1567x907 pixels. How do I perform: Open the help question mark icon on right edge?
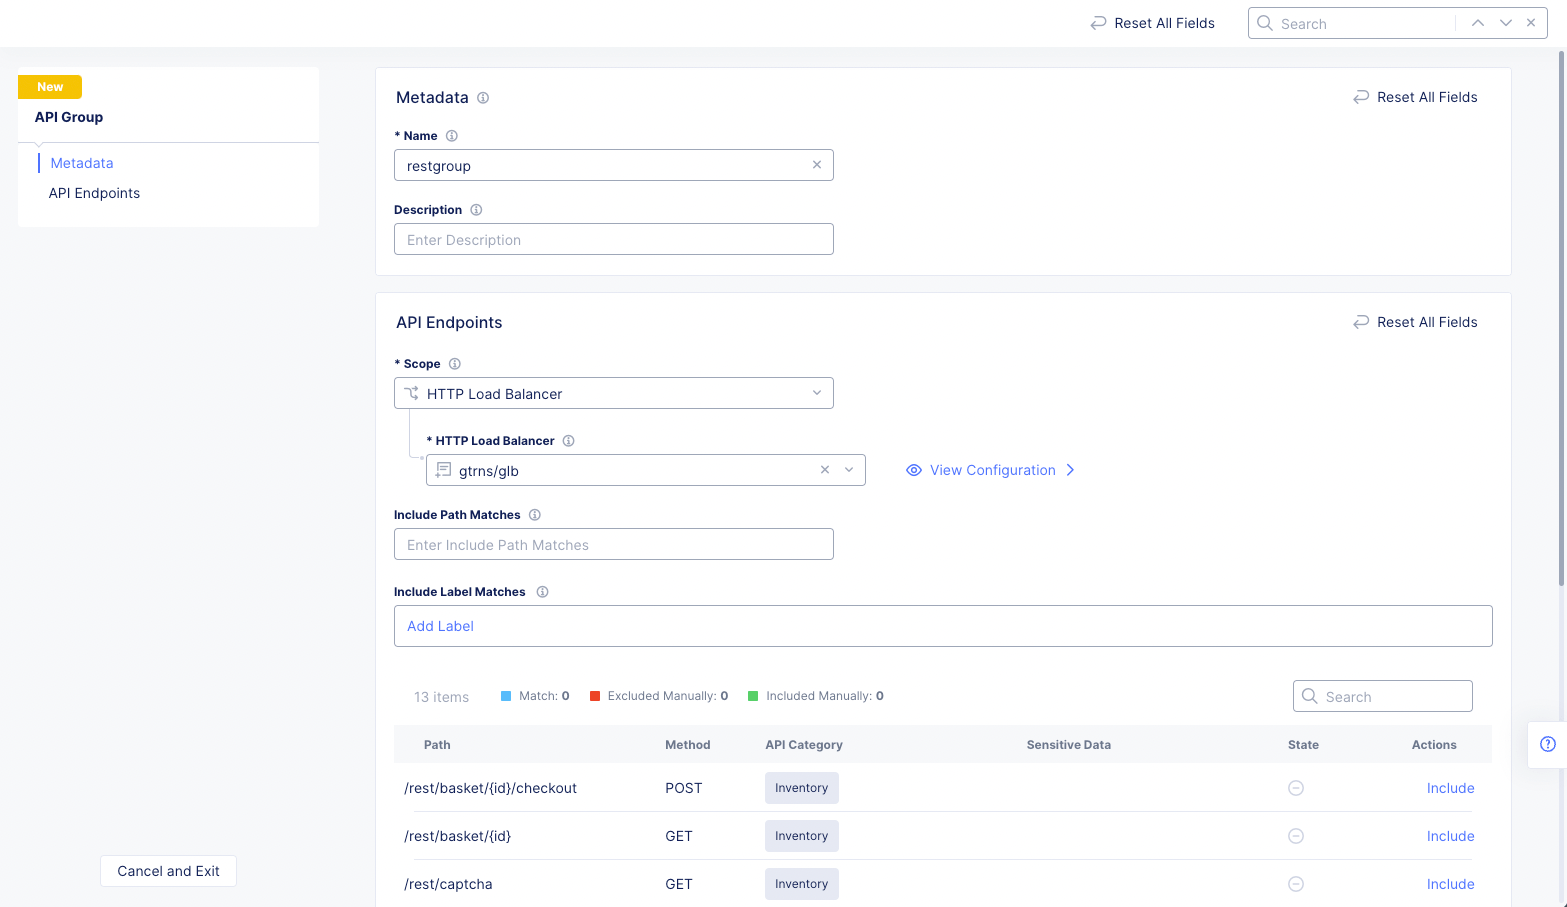pyautogui.click(x=1550, y=745)
